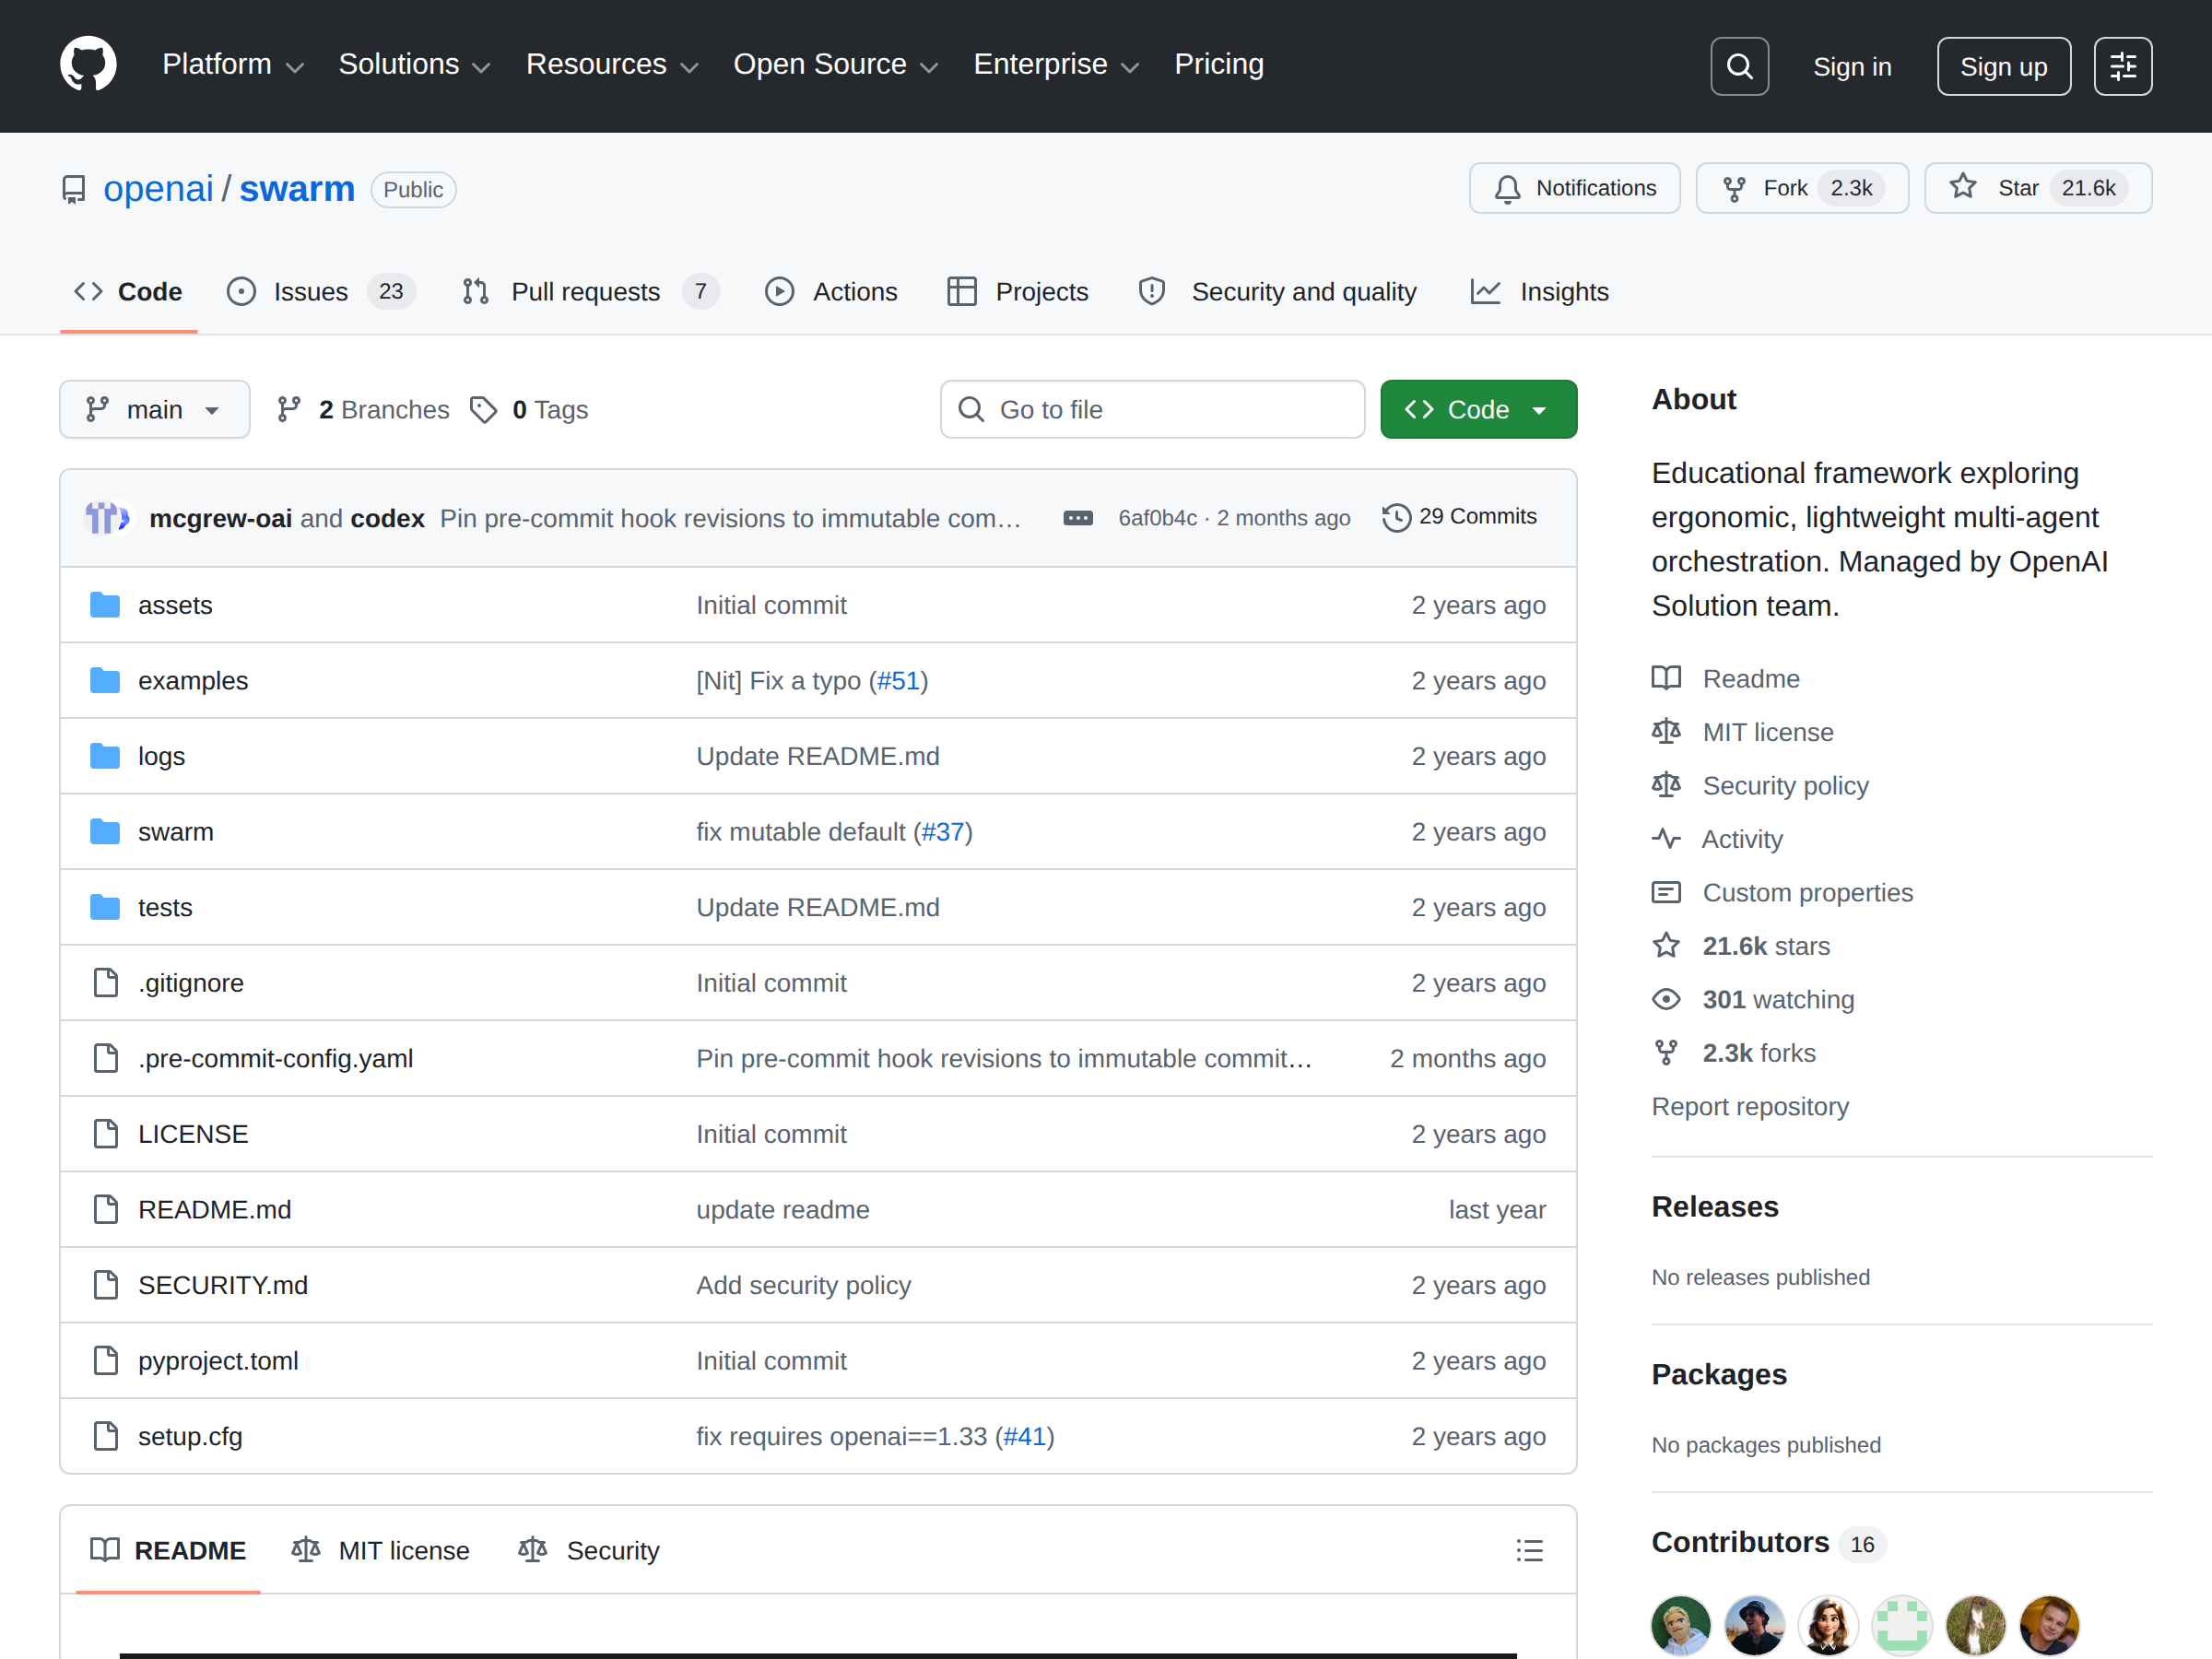Click the Go to file search field
This screenshot has height=1659, width=2212.
[x=1152, y=410]
